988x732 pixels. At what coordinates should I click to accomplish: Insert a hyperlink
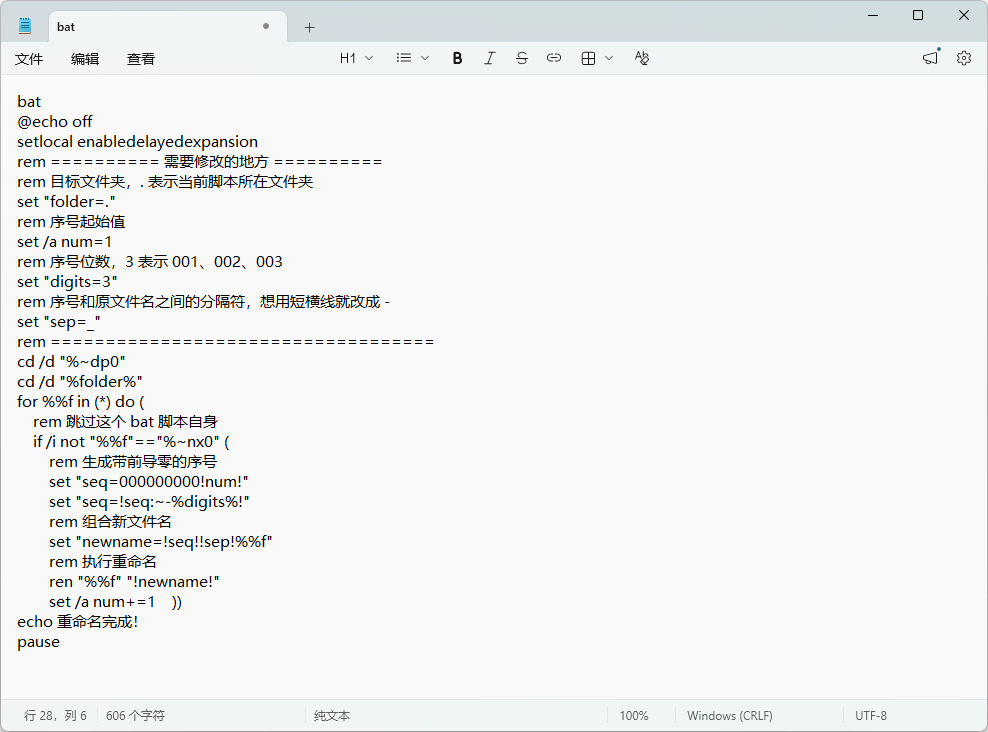coord(554,59)
